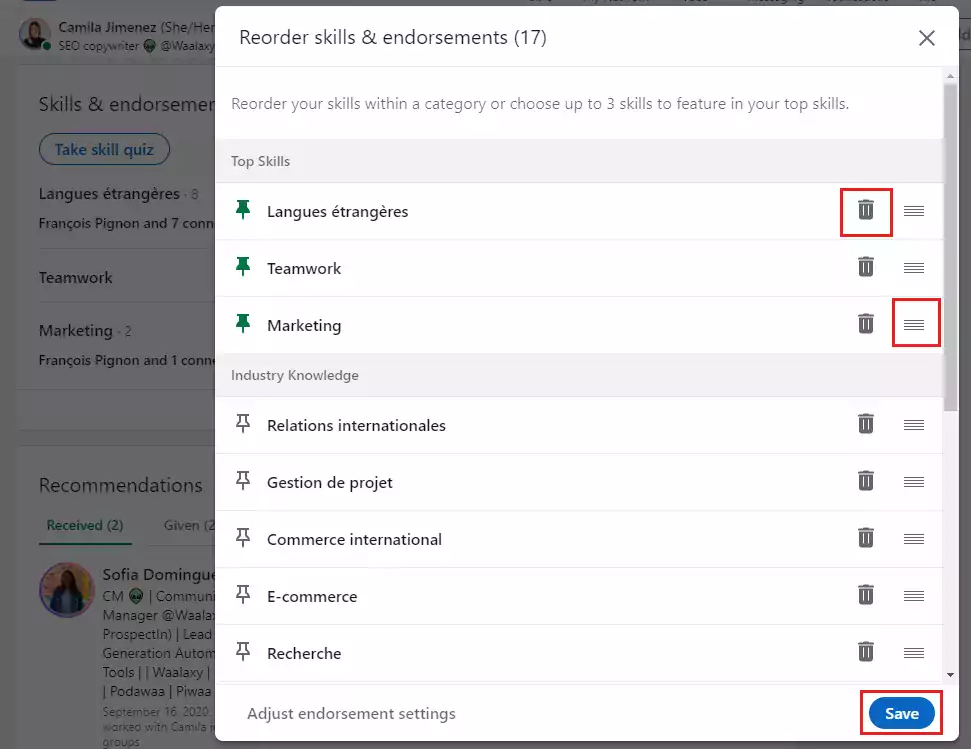Image resolution: width=971 pixels, height=749 pixels.
Task: Unpin Teamwork from Top Skills
Action: [x=241, y=268]
